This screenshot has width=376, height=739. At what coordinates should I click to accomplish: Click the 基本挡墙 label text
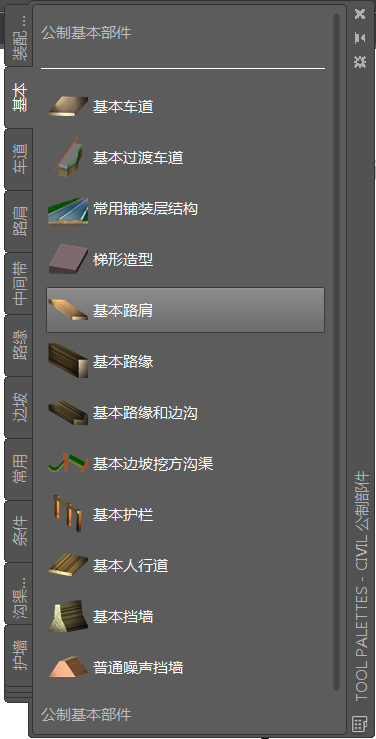tap(123, 616)
